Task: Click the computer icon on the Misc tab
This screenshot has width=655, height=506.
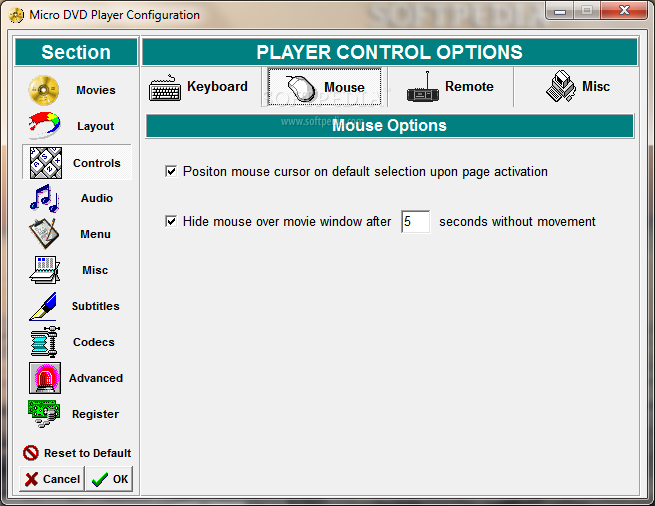Action: coord(561,86)
